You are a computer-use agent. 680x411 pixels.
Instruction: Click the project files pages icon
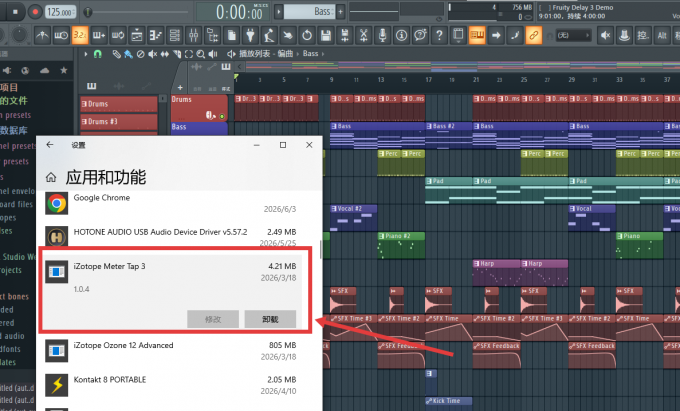[x=232, y=36]
